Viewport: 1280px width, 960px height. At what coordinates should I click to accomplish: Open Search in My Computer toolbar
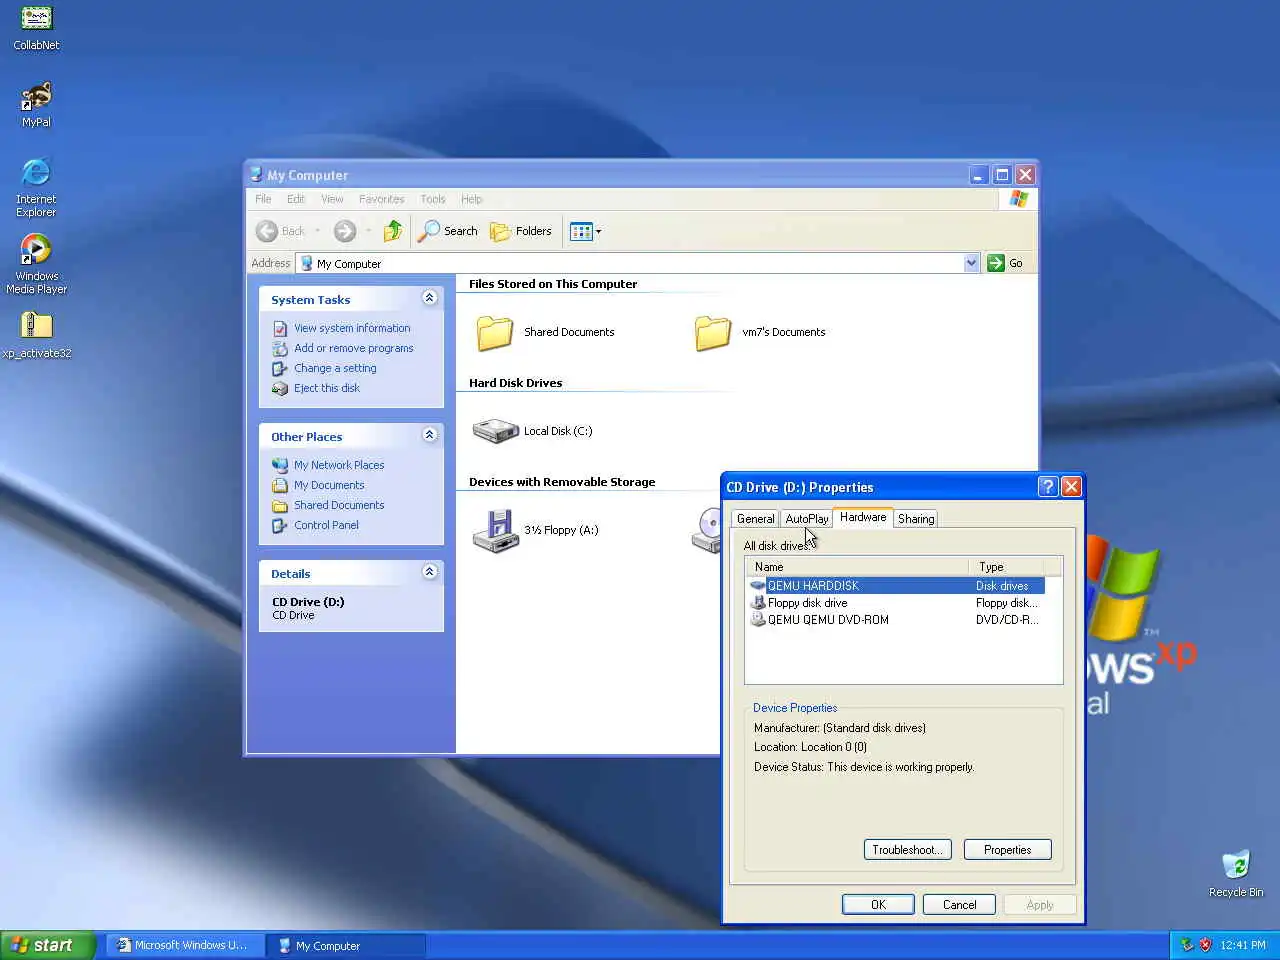(x=448, y=231)
